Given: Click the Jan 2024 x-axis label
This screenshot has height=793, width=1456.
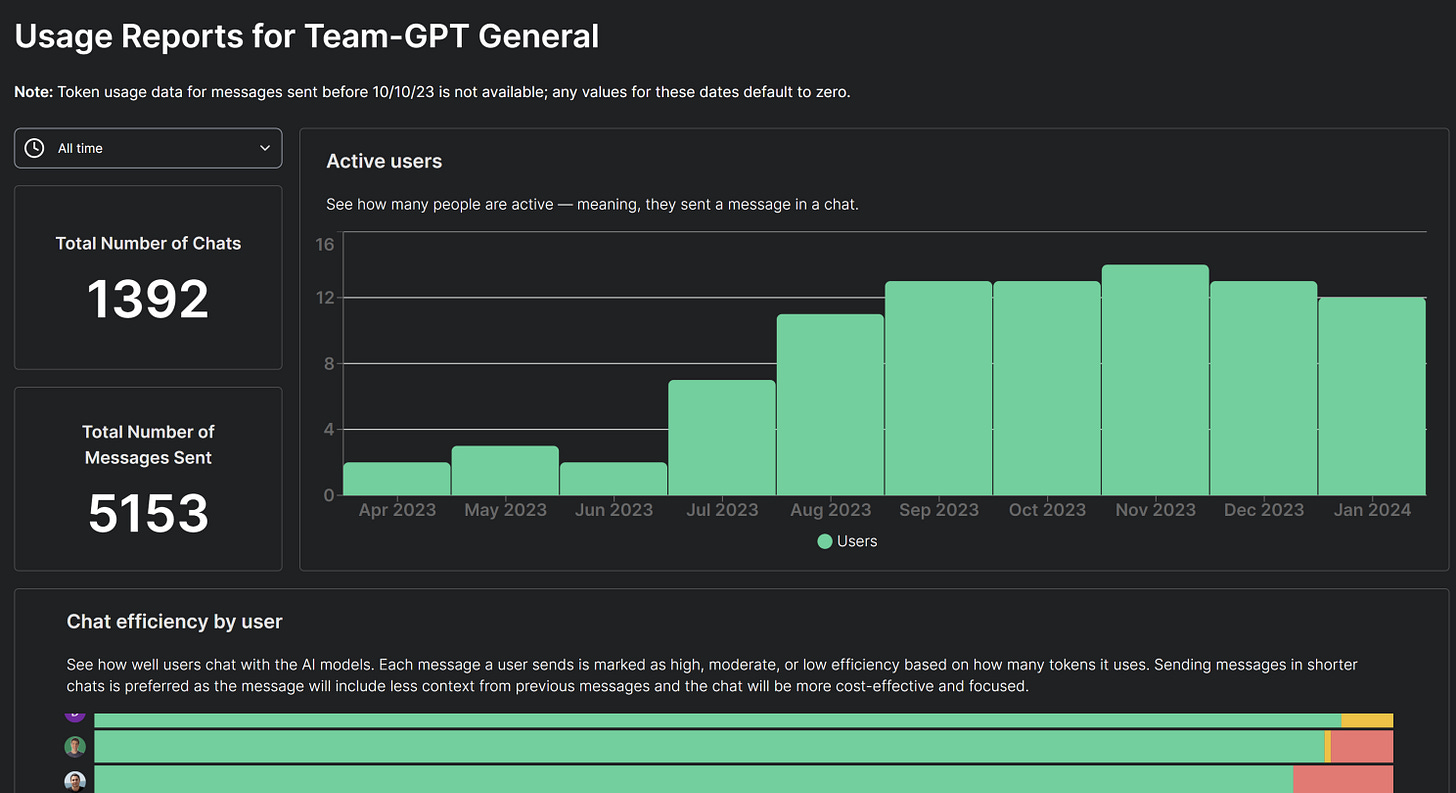Looking at the screenshot, I should point(1372,510).
